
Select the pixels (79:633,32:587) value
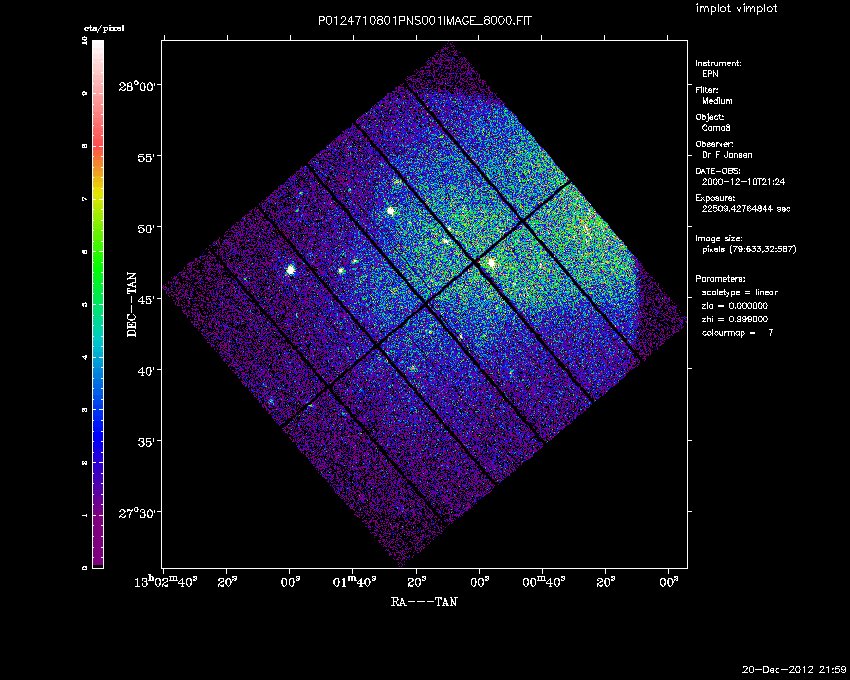(749, 249)
